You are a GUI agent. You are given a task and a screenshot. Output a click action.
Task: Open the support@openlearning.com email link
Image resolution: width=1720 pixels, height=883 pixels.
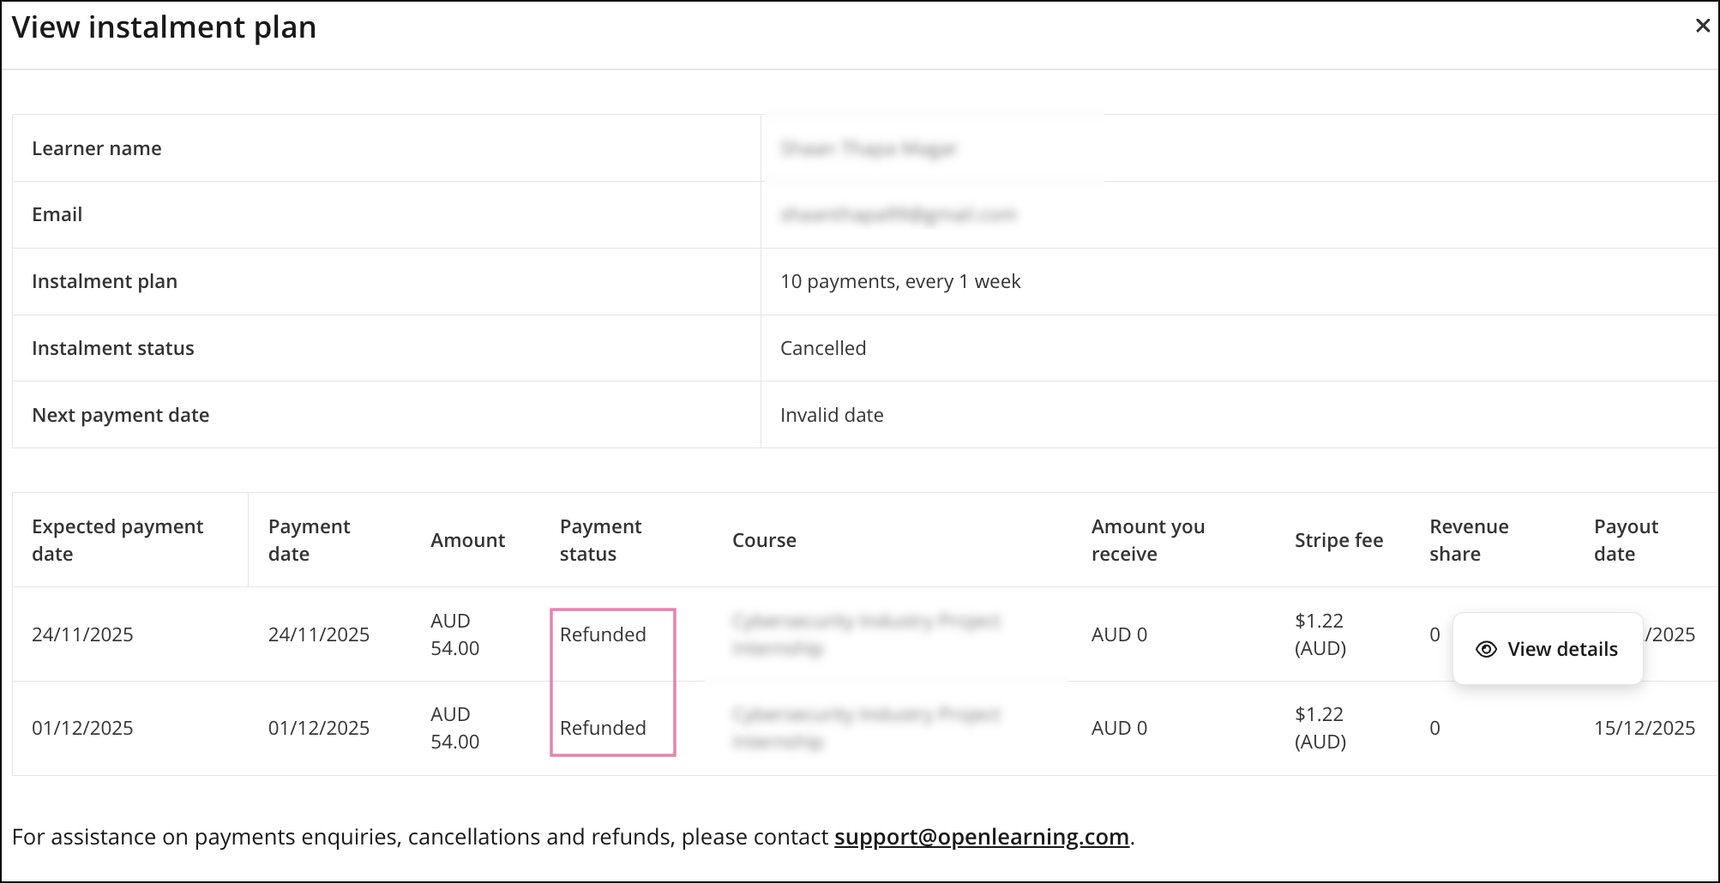[x=981, y=836]
